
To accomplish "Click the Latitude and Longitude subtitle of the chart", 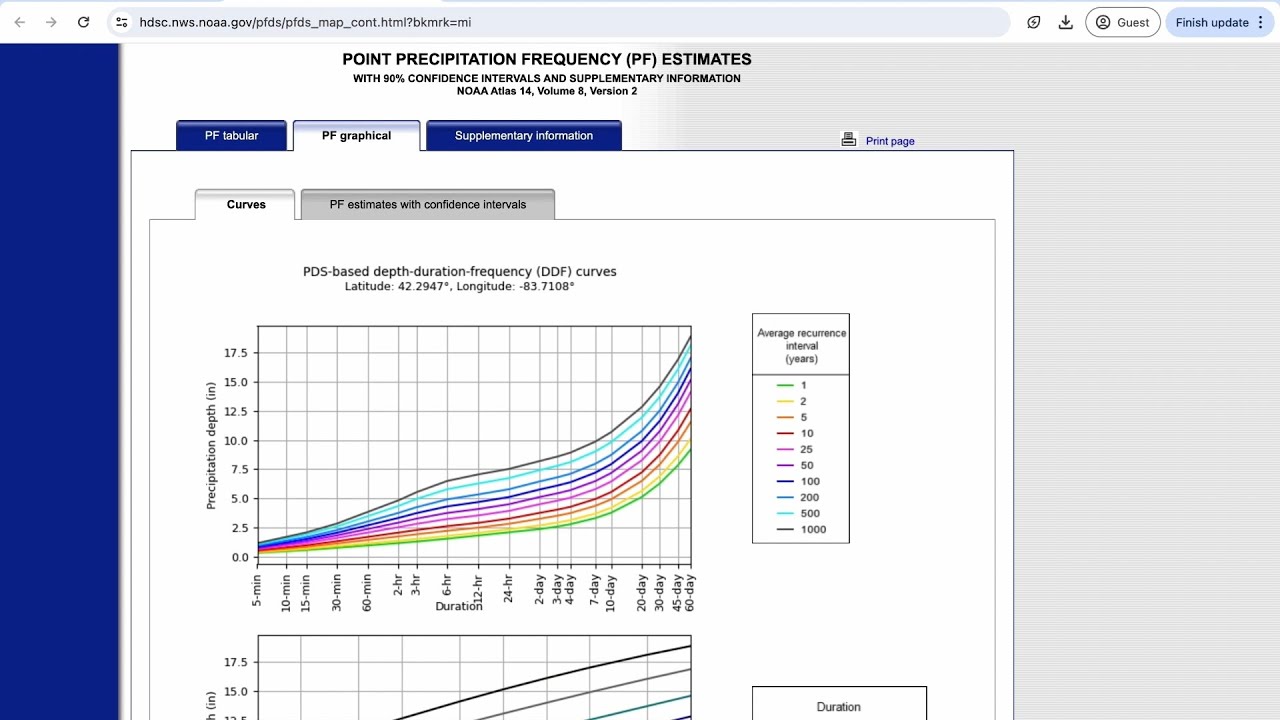I will [x=460, y=287].
